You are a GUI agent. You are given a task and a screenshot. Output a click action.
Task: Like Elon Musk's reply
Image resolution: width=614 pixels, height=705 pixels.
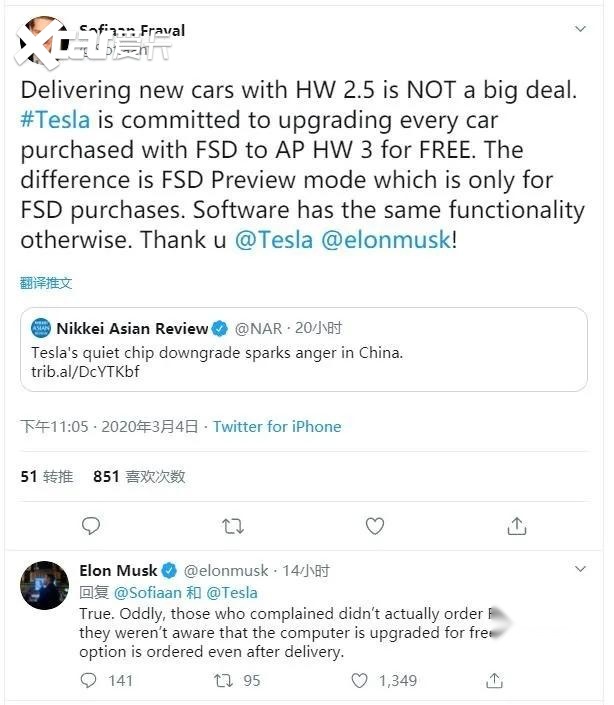pos(360,681)
